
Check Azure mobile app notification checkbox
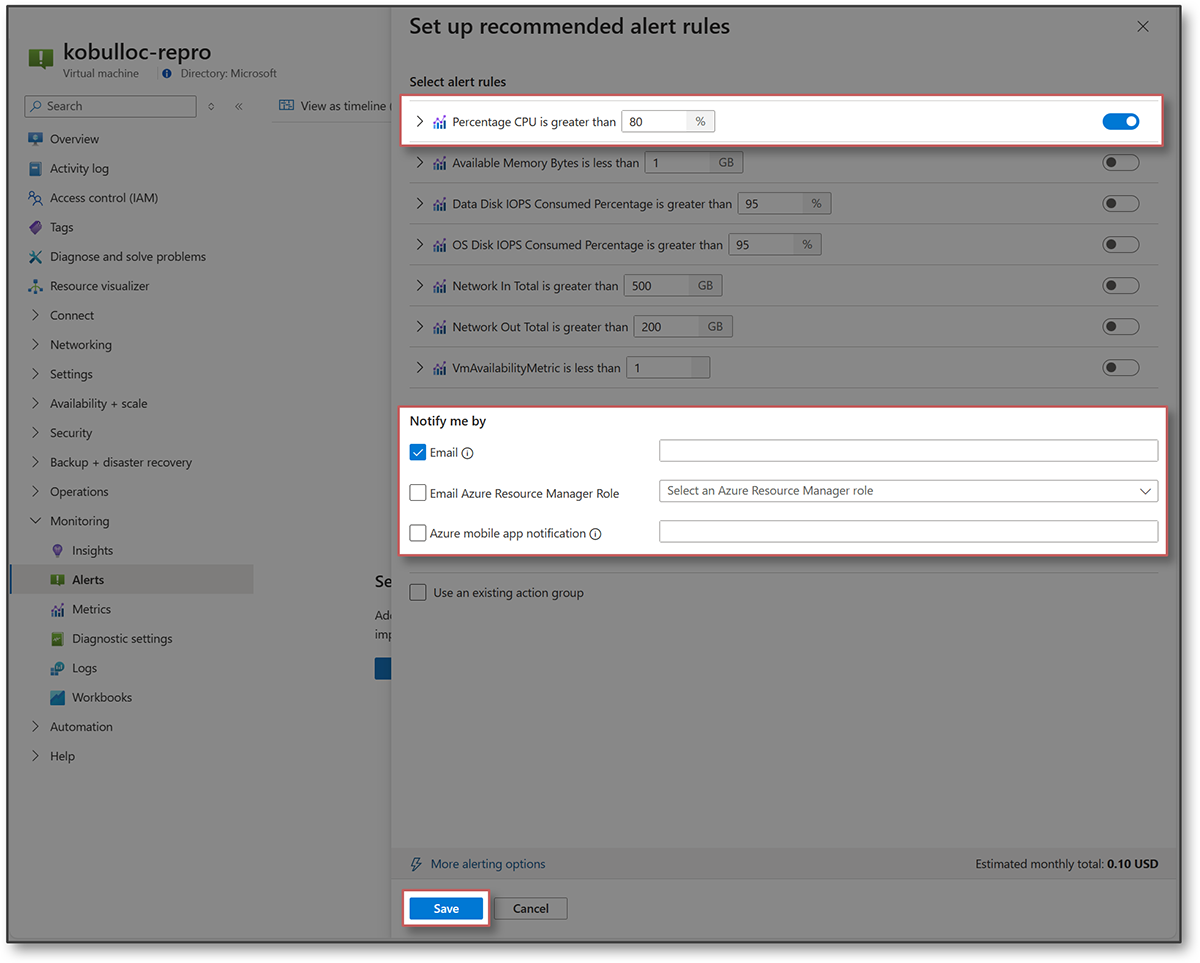[x=418, y=533]
